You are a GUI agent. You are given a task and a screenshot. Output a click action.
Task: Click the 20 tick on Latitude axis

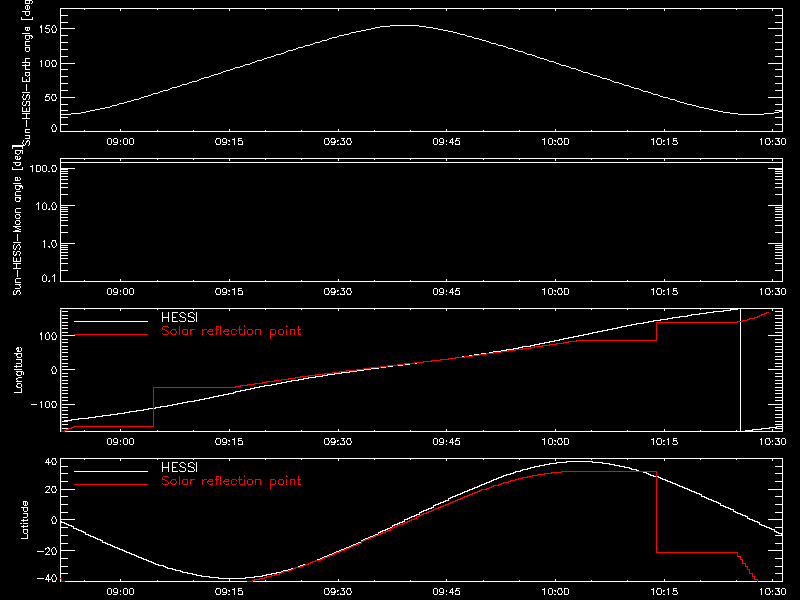pos(51,490)
